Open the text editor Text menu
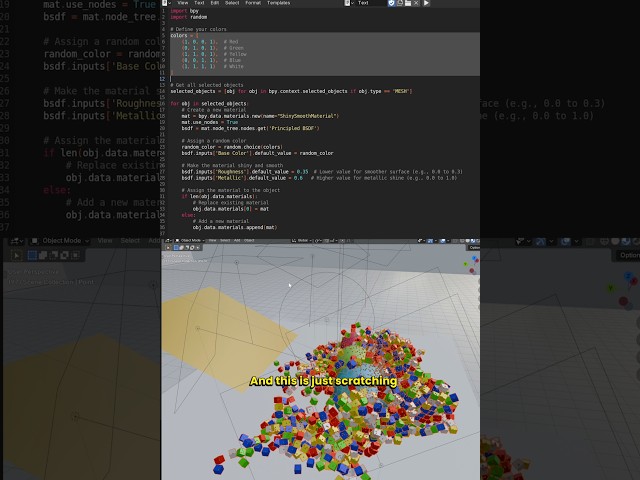This screenshot has width=640, height=480. (x=199, y=3)
